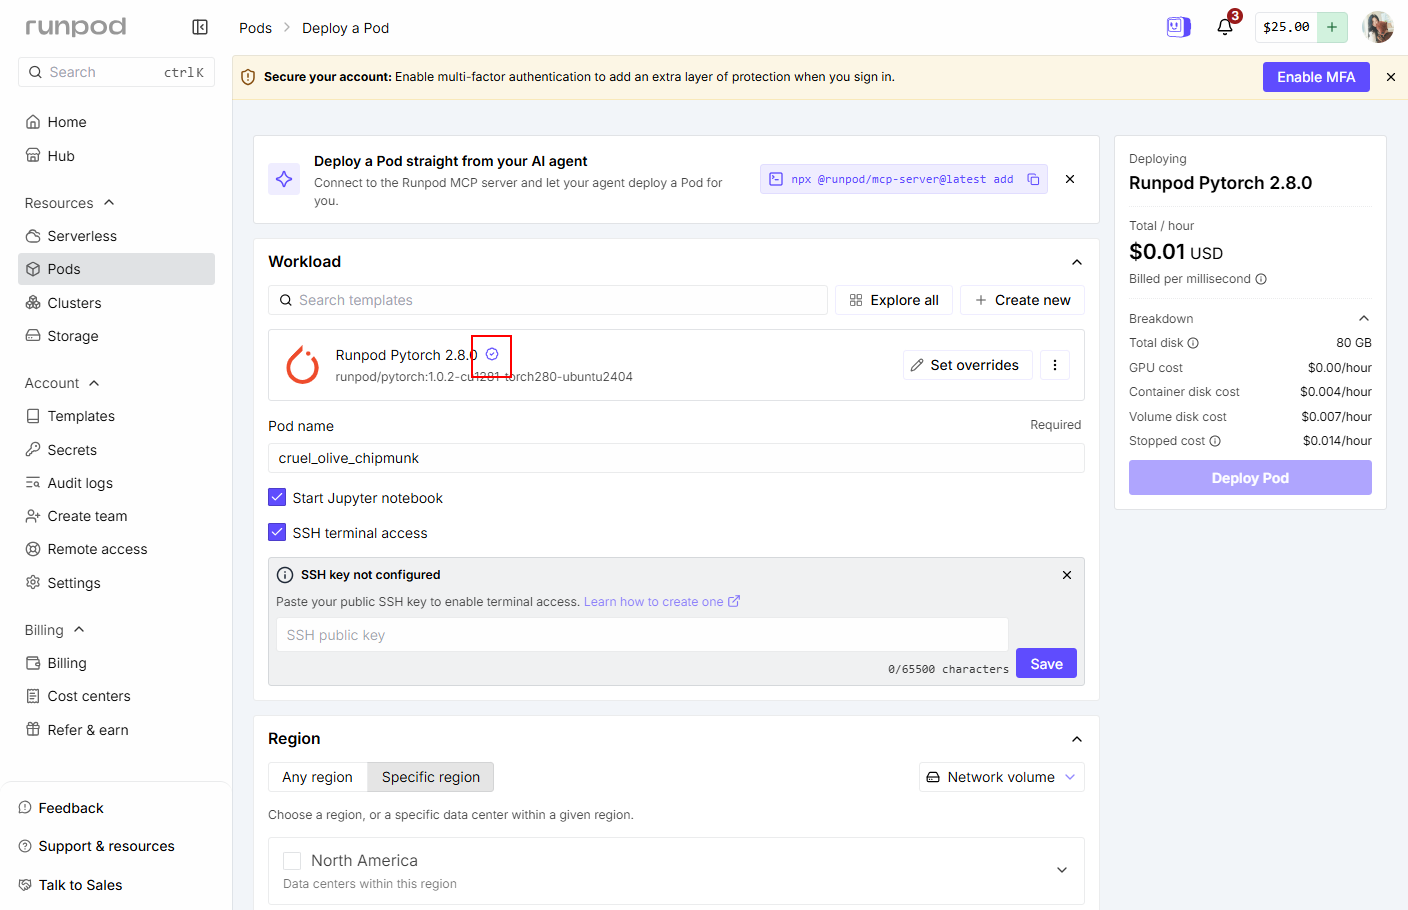Open Create team in sidebar
The height and width of the screenshot is (910, 1408).
click(x=116, y=516)
